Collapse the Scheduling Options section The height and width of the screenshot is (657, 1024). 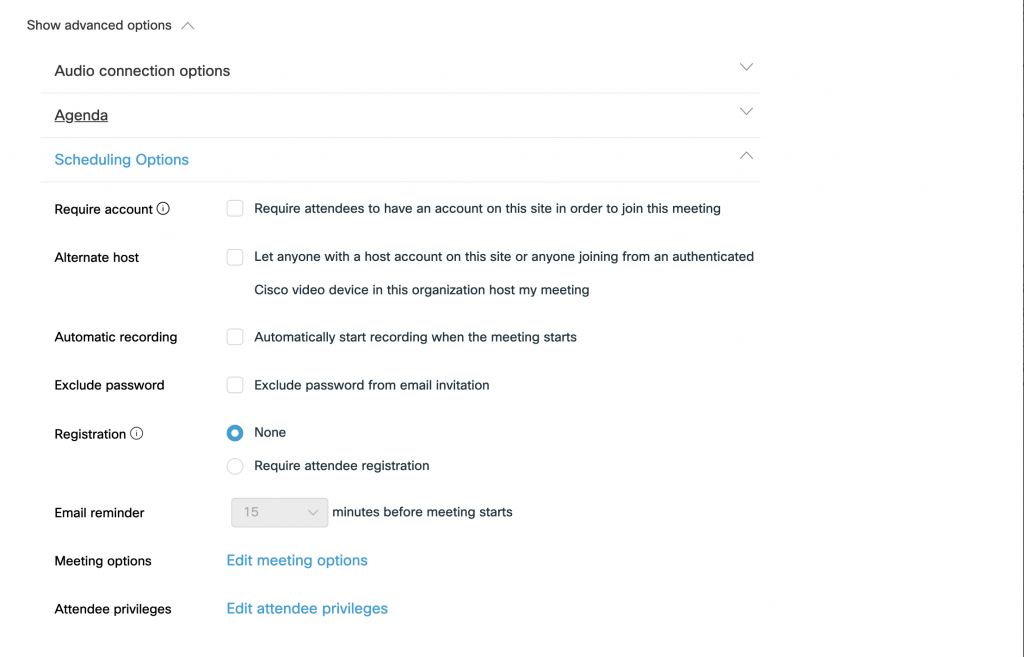click(746, 156)
